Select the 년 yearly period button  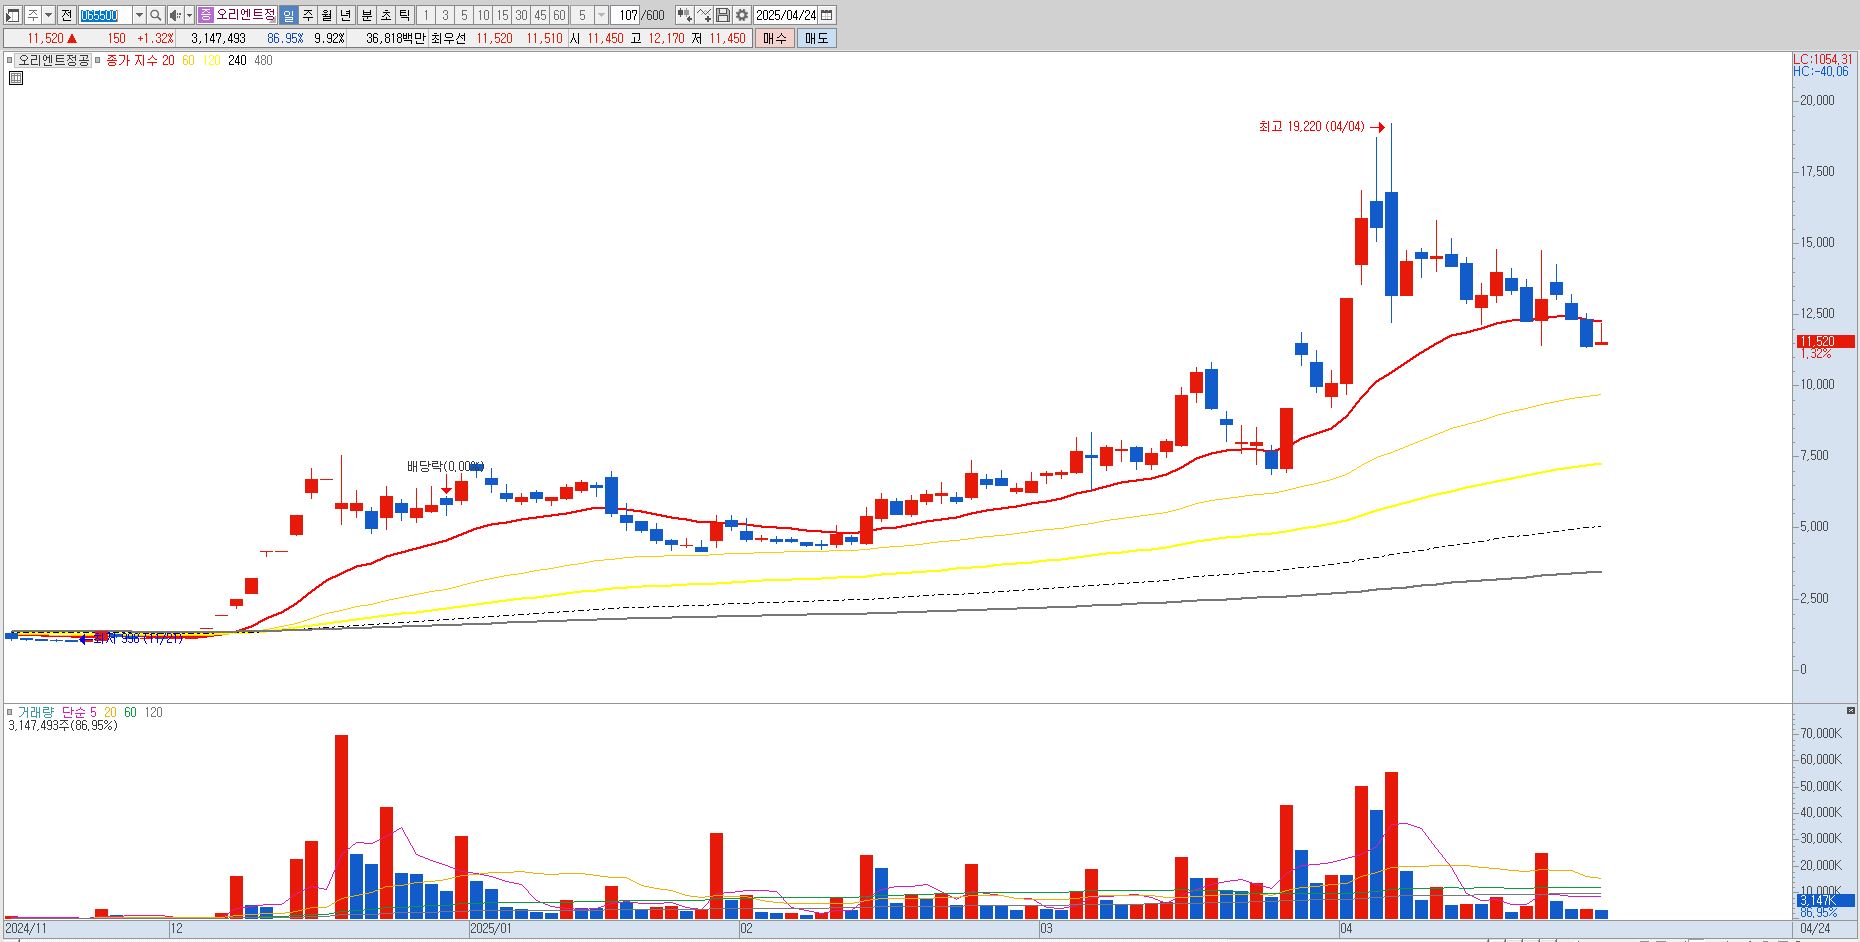(x=346, y=15)
